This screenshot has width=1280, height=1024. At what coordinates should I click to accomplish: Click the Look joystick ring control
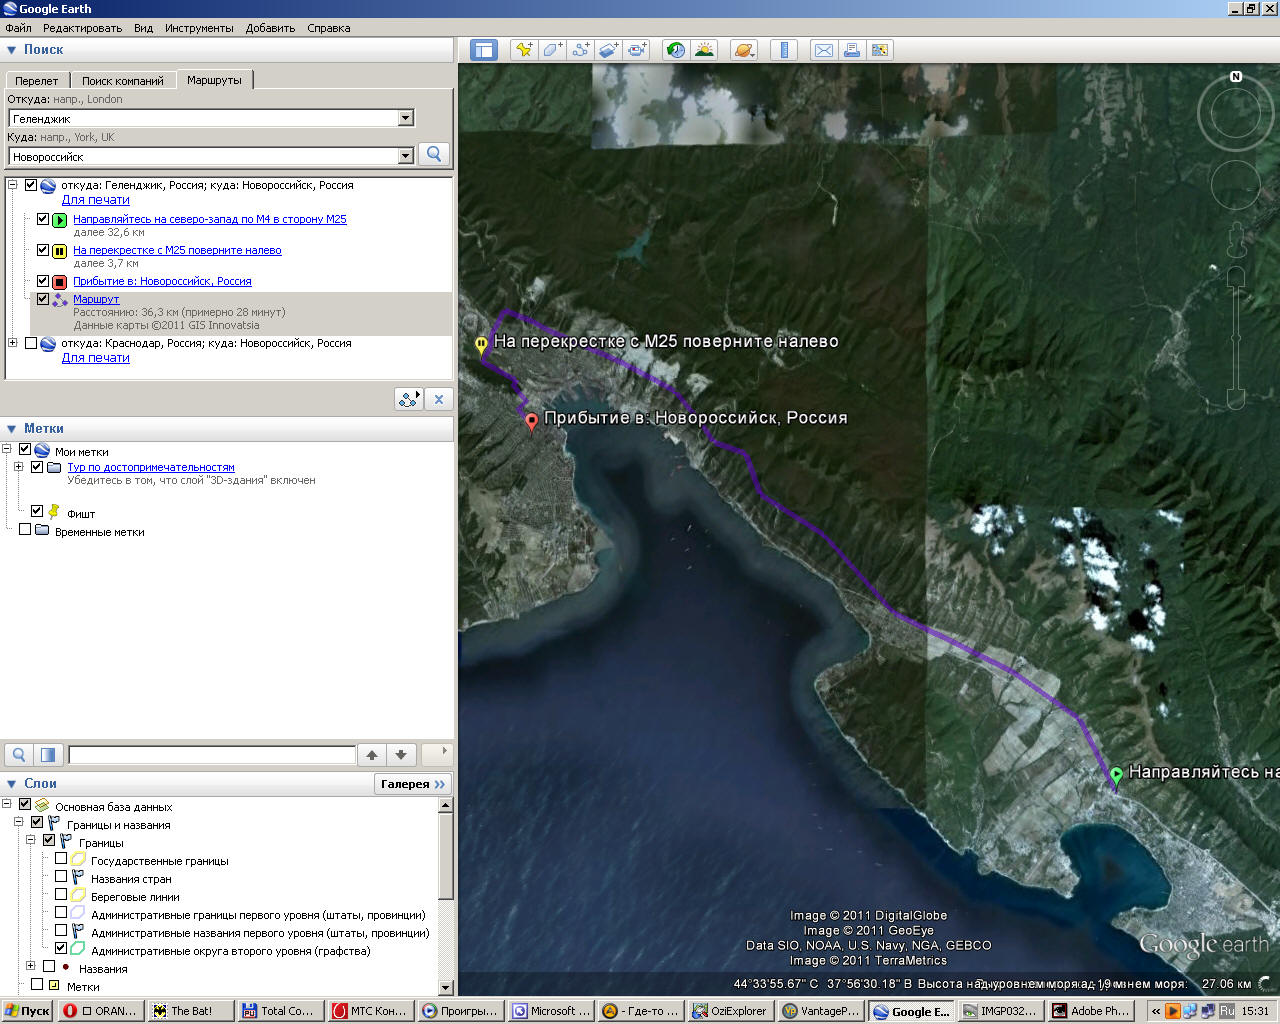[1236, 112]
